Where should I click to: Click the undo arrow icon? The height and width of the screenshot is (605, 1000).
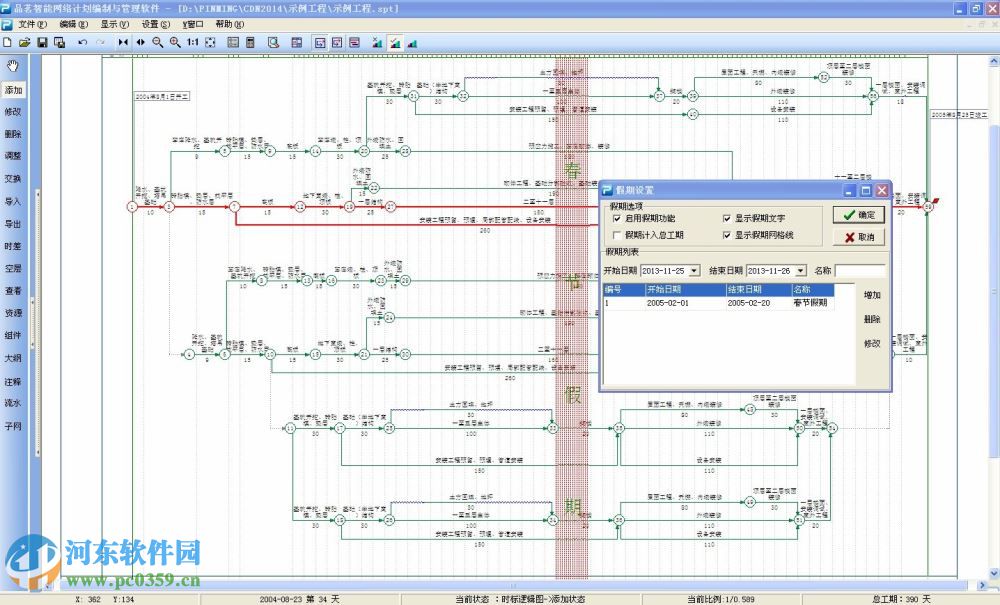point(82,43)
